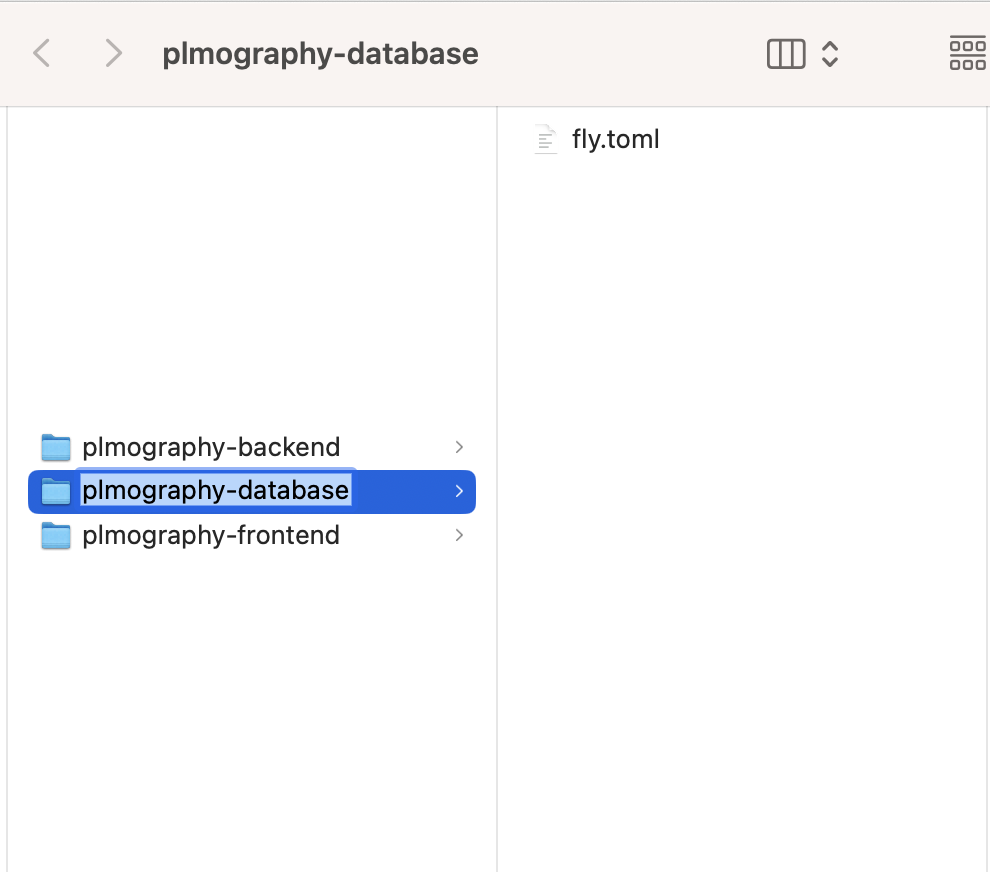Click the plmography-backend folder icon
Image resolution: width=990 pixels, height=872 pixels.
pyautogui.click(x=56, y=447)
